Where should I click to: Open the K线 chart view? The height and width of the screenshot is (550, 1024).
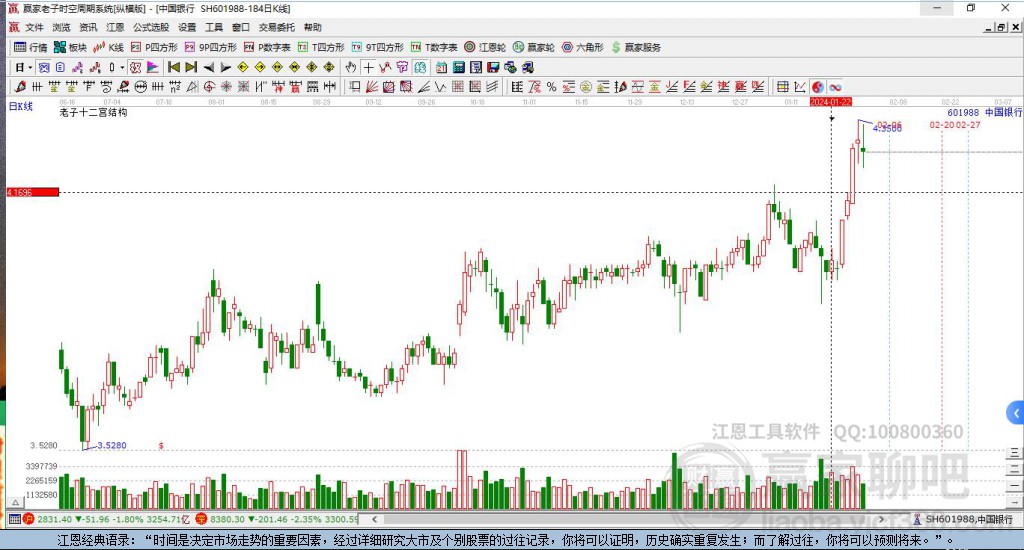pyautogui.click(x=108, y=47)
